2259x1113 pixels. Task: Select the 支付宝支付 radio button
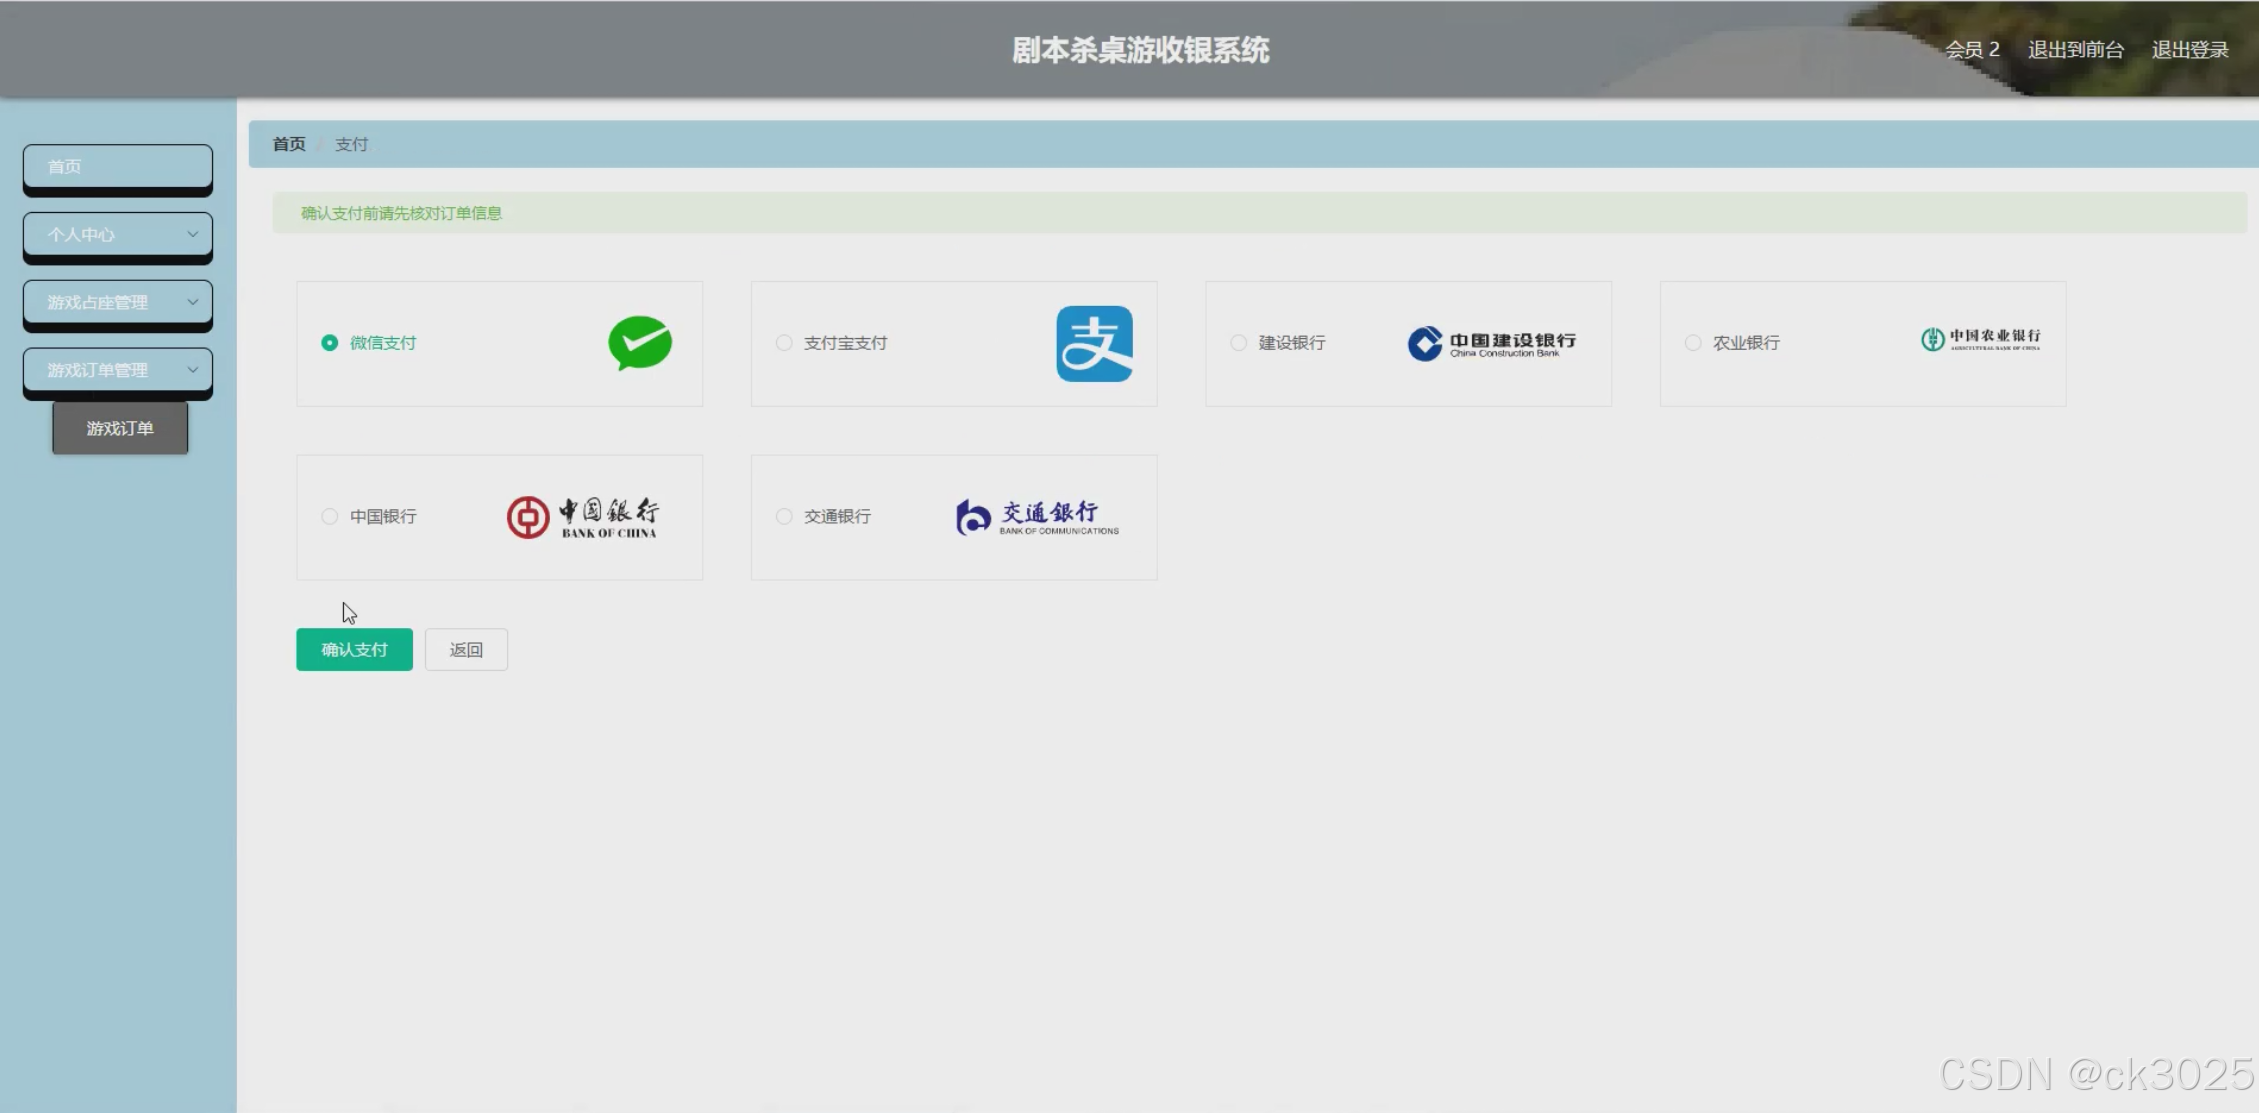(784, 343)
